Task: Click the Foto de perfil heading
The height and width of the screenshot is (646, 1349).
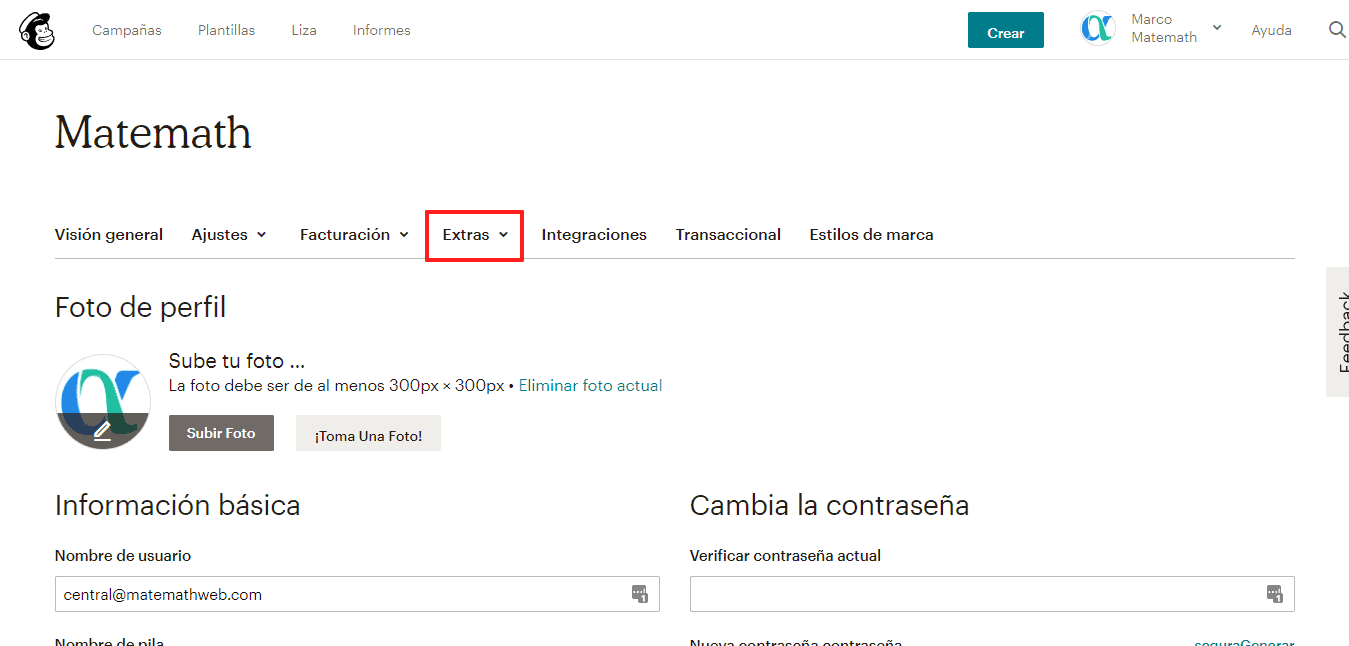Action: tap(141, 307)
